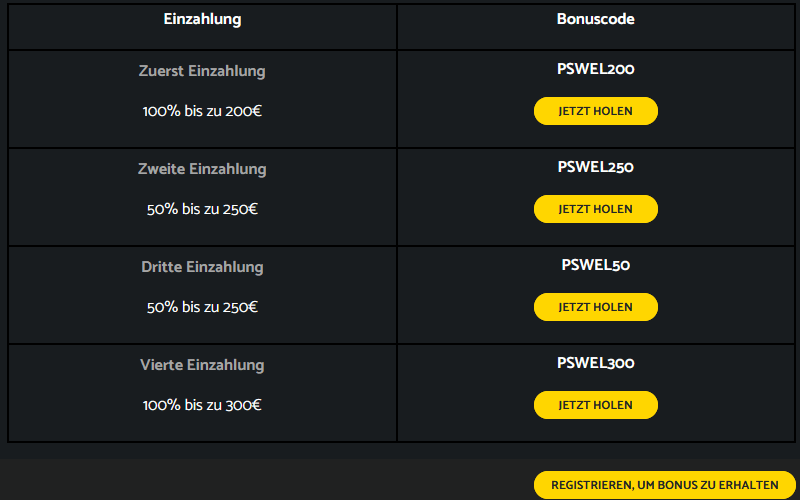Select the PSWEL300 bonus code text
The image size is (800, 500).
(x=595, y=363)
